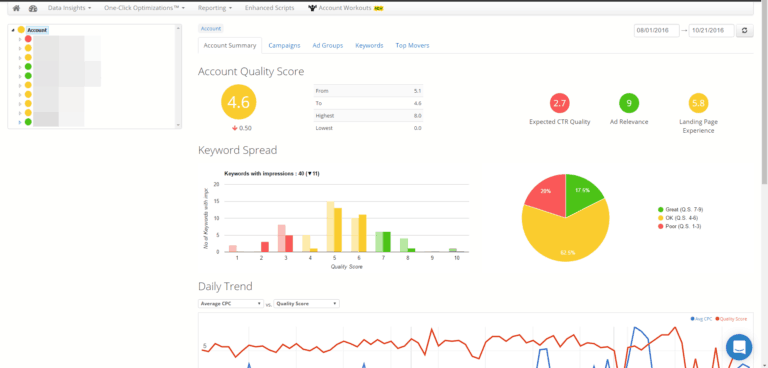Click the Account breadcrumb link
This screenshot has width=768, height=368.
(211, 29)
